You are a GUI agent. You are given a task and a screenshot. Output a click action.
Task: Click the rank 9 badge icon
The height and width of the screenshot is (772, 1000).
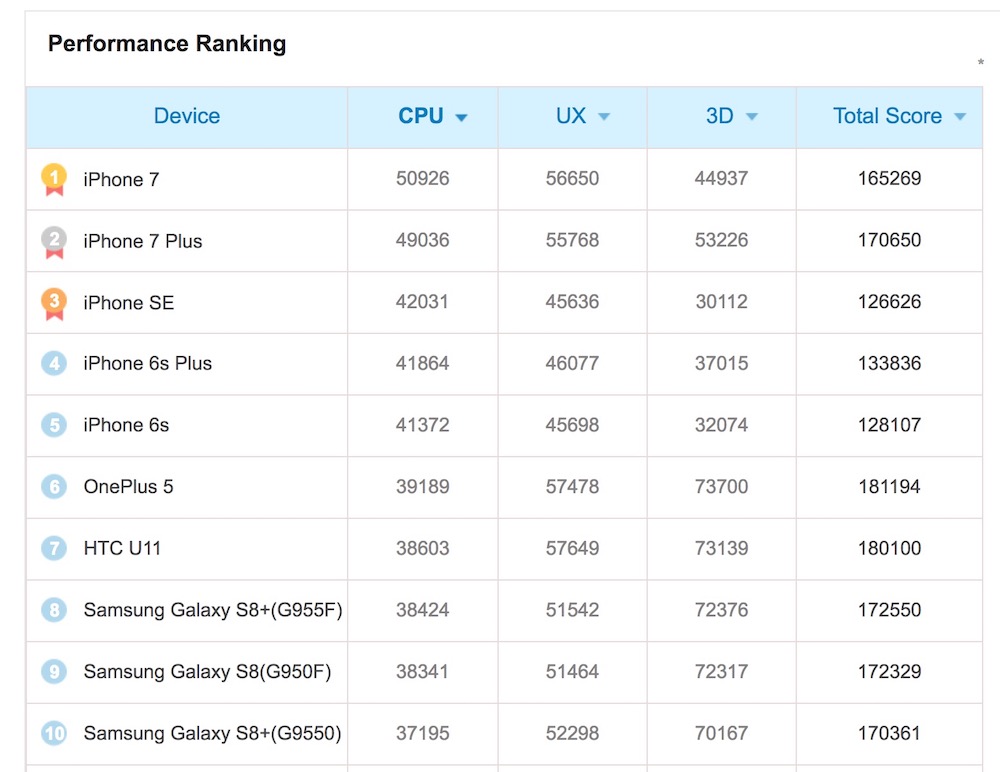click(x=54, y=672)
